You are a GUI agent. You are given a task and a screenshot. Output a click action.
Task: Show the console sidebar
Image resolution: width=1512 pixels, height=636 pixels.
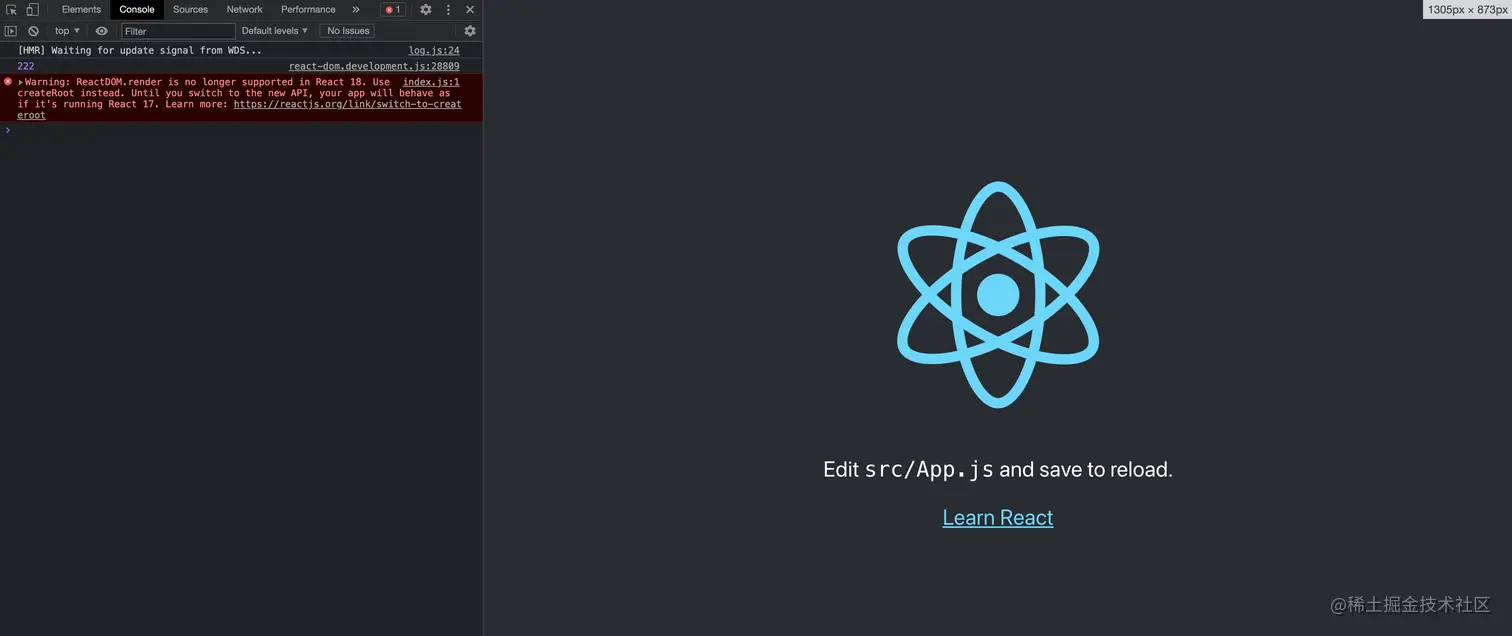tap(11, 31)
